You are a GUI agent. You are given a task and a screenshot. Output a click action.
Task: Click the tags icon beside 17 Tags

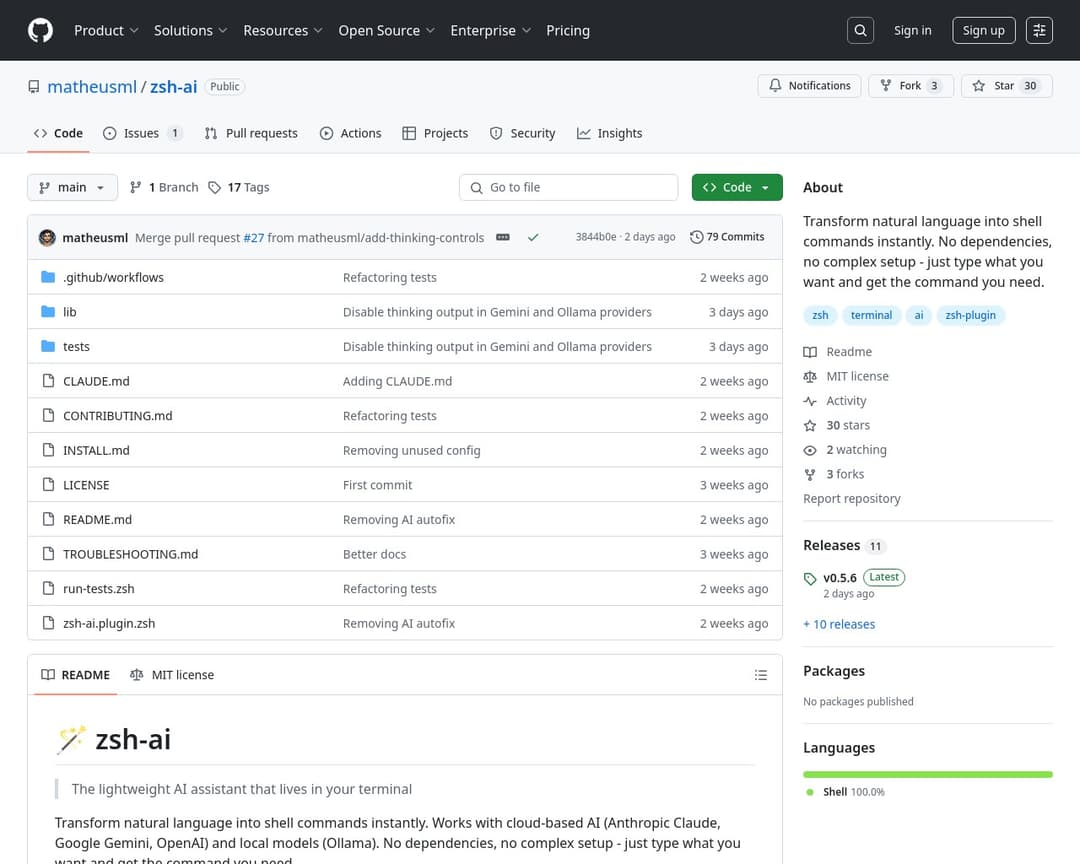click(x=215, y=187)
